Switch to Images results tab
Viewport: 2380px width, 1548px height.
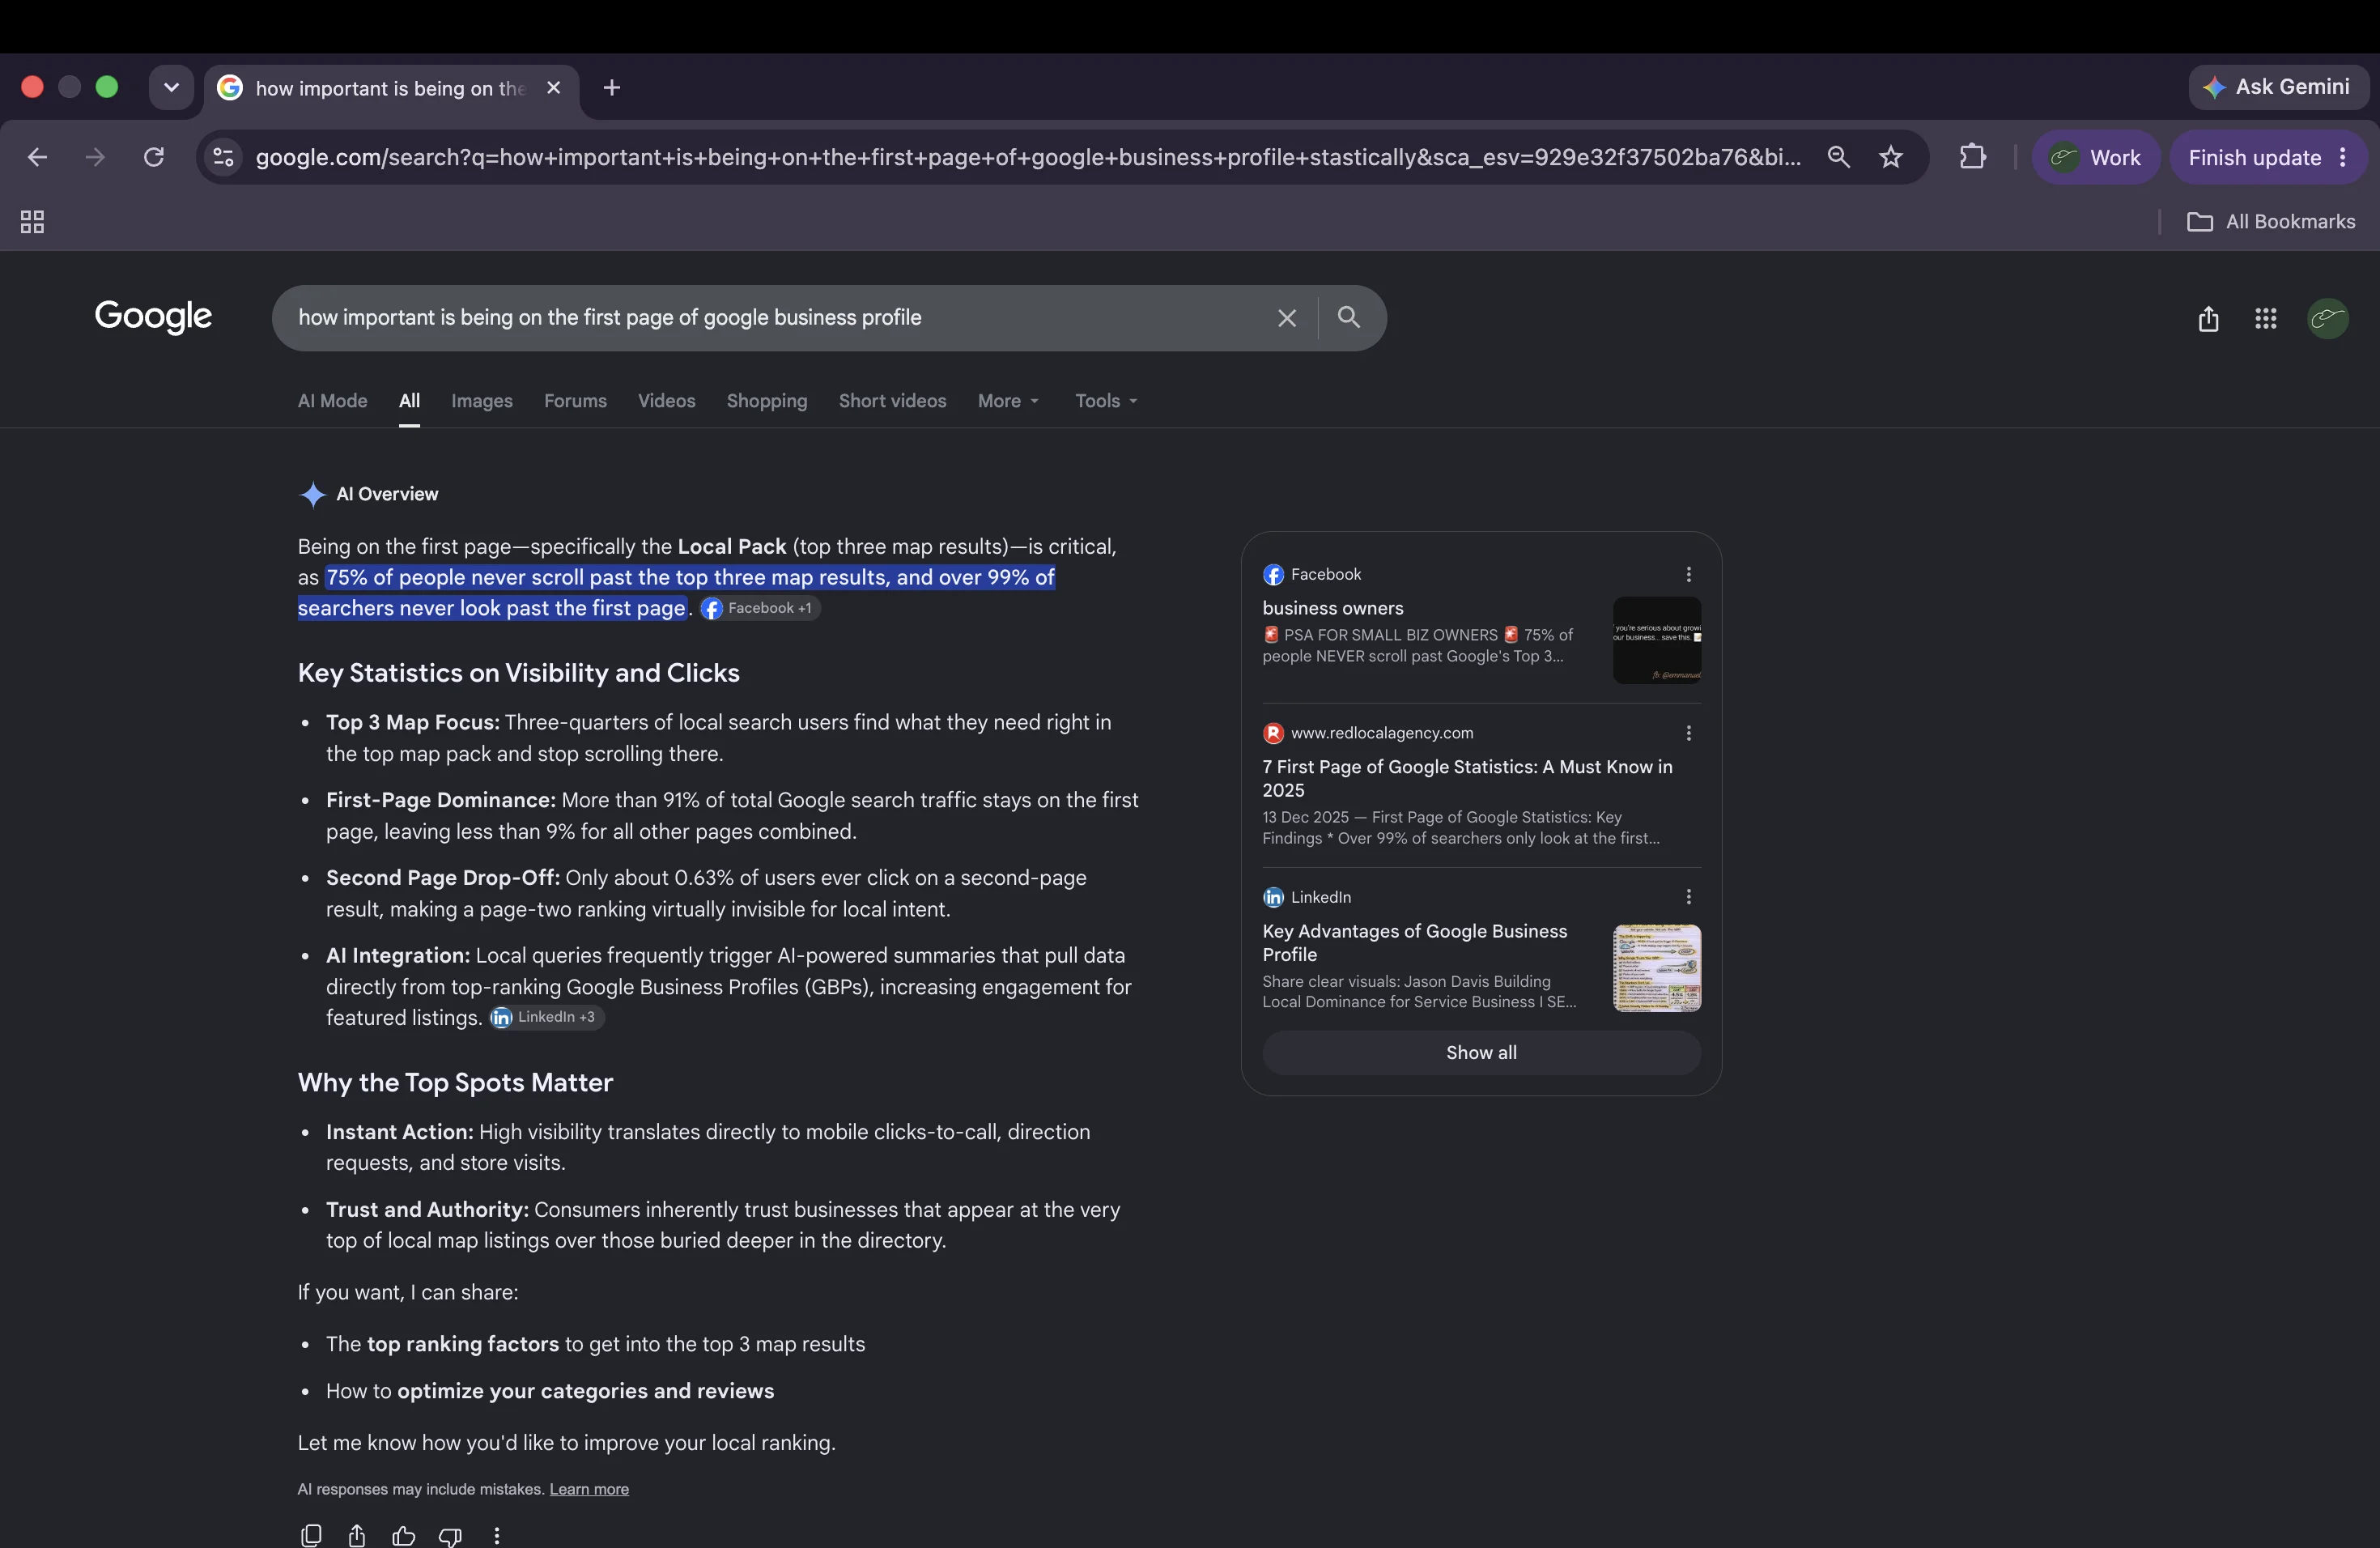point(482,401)
